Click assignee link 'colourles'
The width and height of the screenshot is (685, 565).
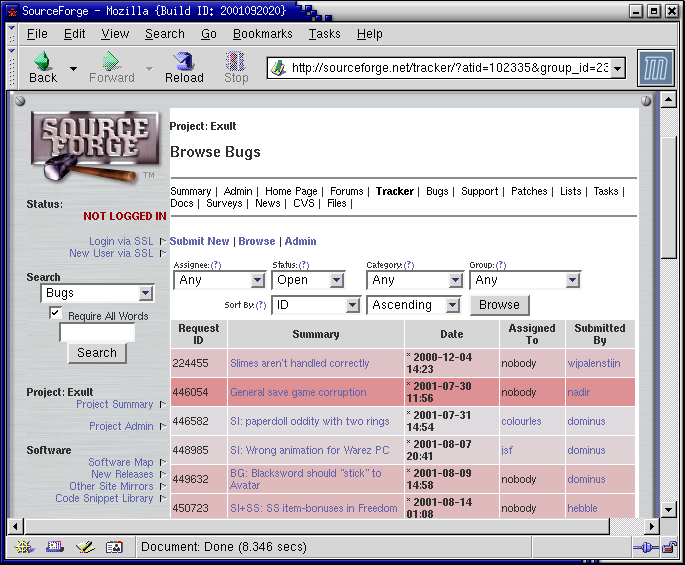point(521,421)
